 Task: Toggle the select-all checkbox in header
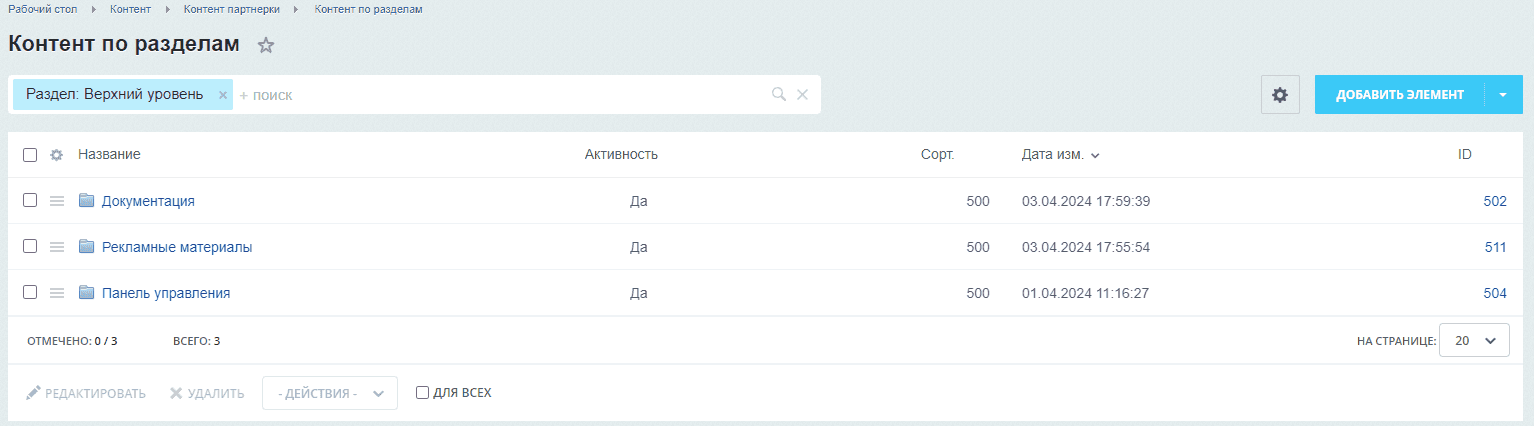(30, 155)
